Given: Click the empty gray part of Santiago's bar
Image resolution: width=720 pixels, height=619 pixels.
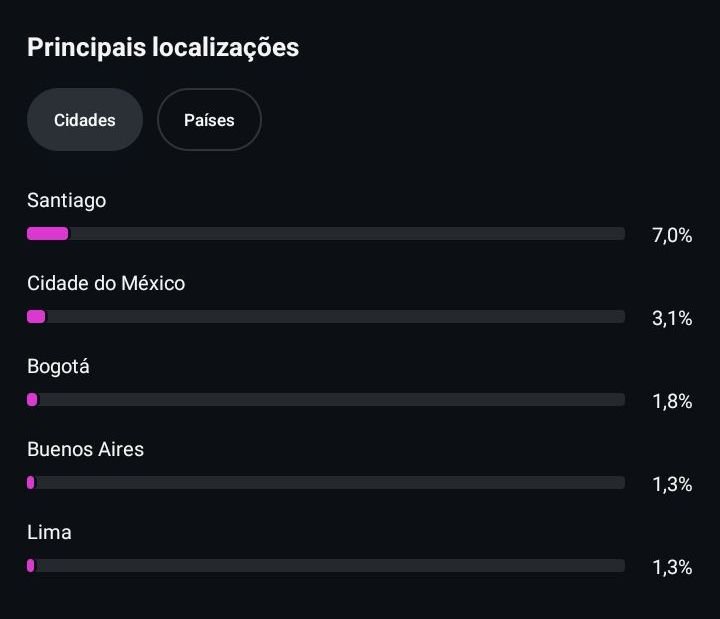Looking at the screenshot, I should tap(346, 234).
